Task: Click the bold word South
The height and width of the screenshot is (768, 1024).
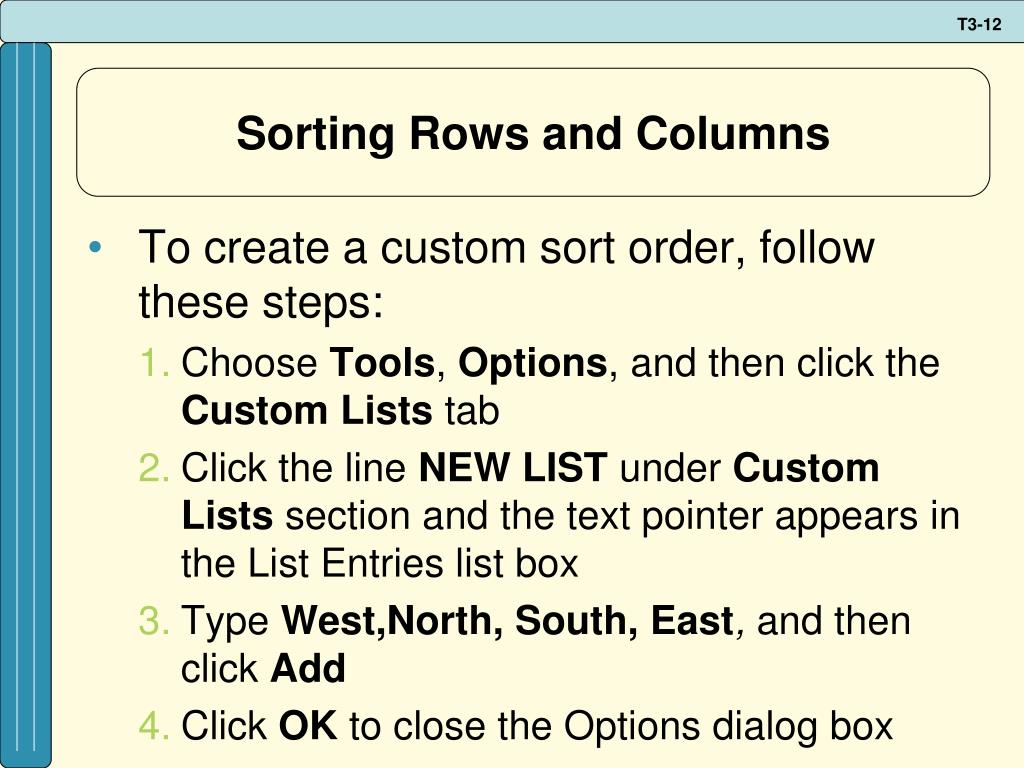Action: (x=576, y=621)
